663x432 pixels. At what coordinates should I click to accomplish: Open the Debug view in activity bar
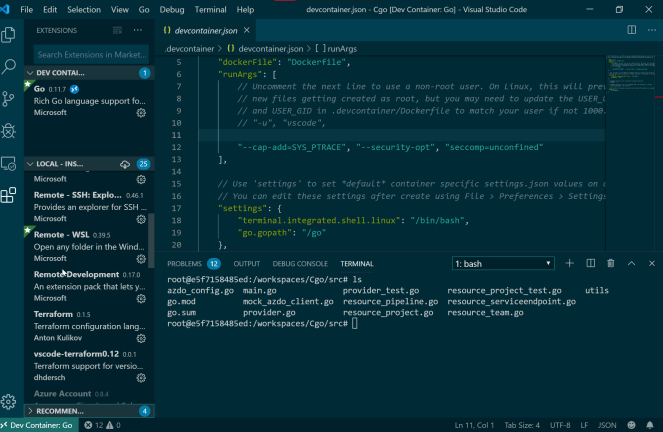10,131
